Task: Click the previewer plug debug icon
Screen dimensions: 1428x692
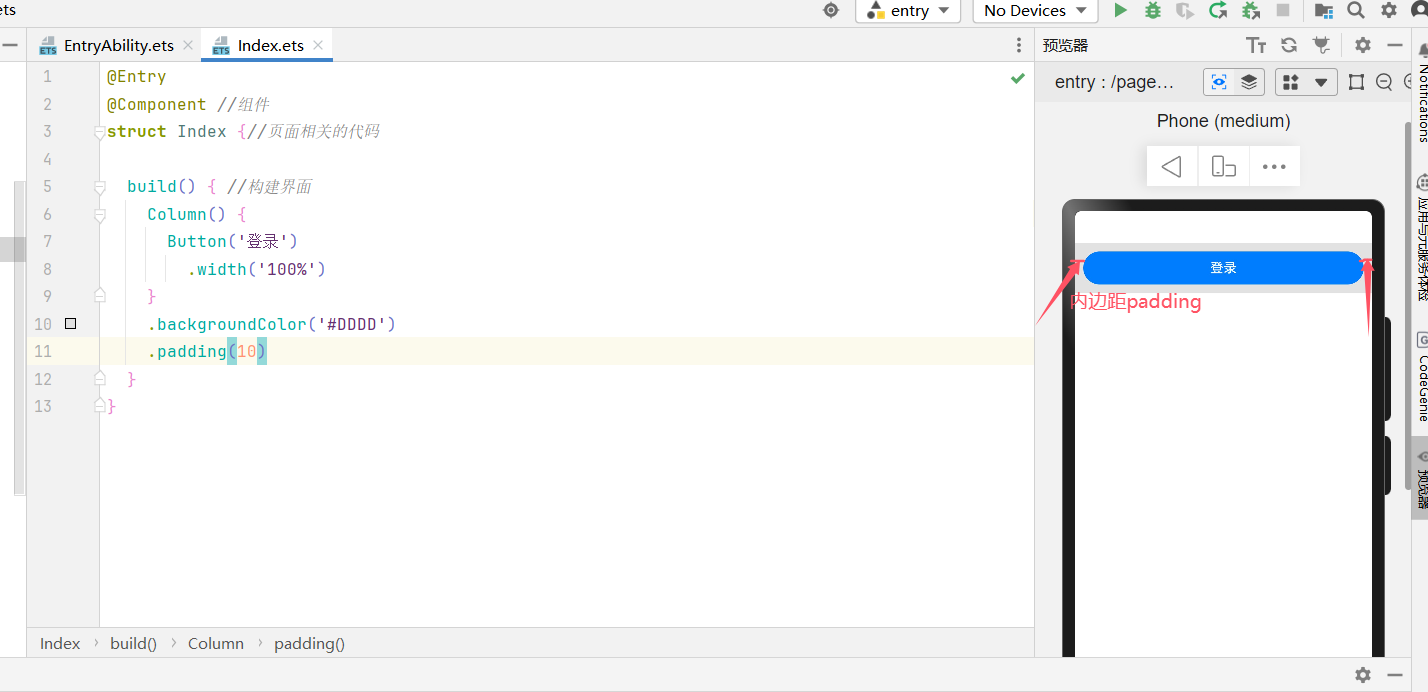Action: (1321, 45)
